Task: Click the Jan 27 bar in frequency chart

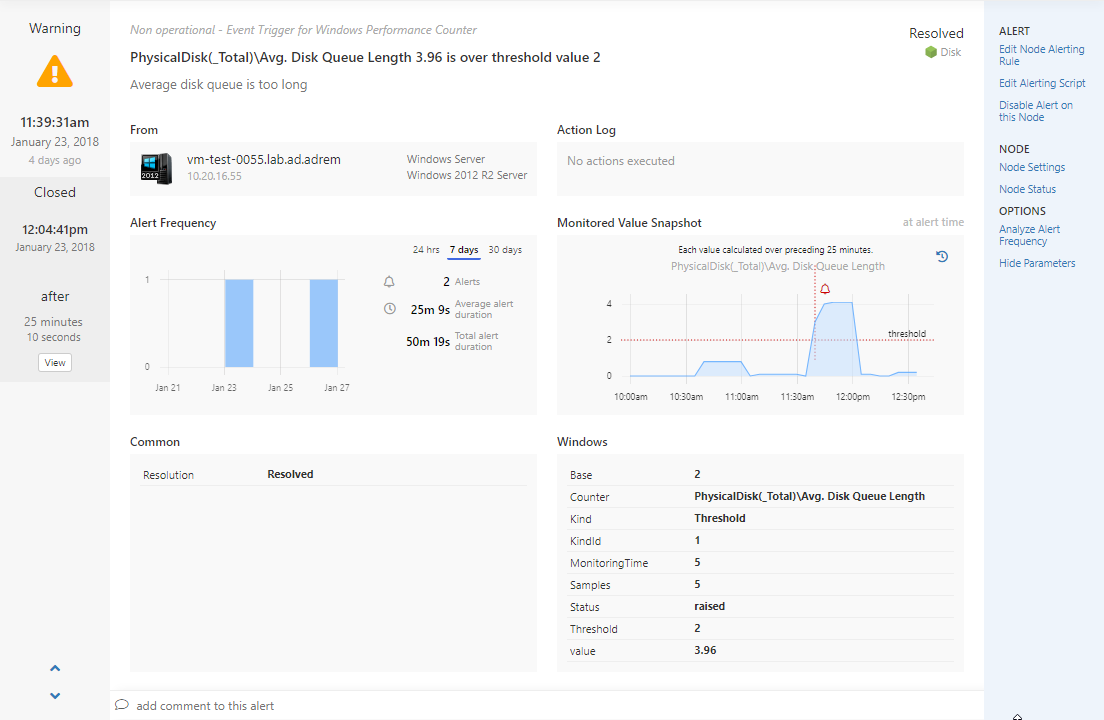Action: tap(324, 323)
